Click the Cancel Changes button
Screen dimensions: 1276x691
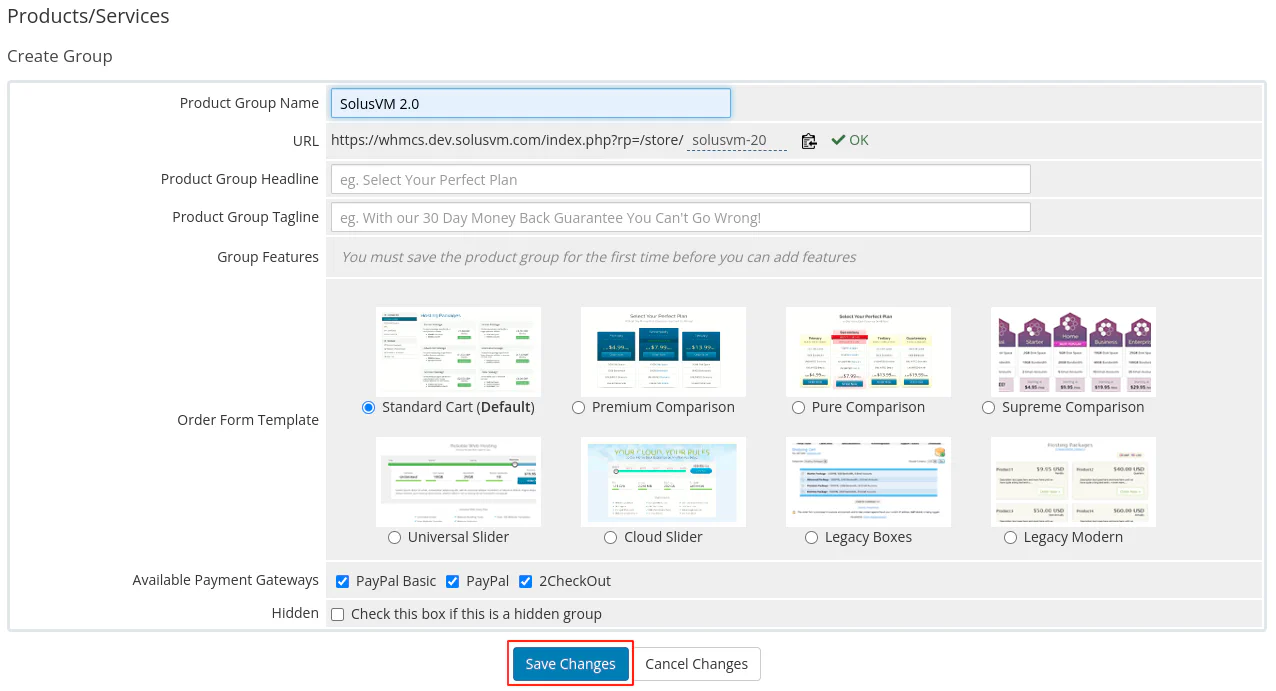[x=697, y=663]
